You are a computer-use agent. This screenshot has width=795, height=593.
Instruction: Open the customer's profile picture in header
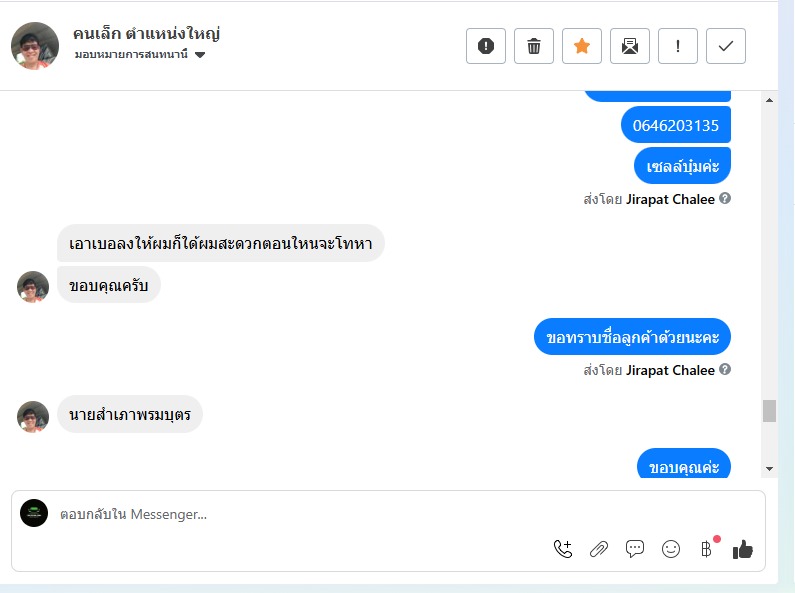click(x=35, y=46)
